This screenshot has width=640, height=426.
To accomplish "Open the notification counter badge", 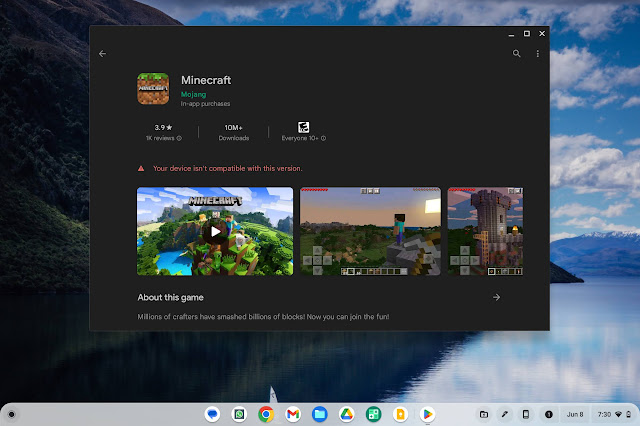I will click(x=549, y=415).
